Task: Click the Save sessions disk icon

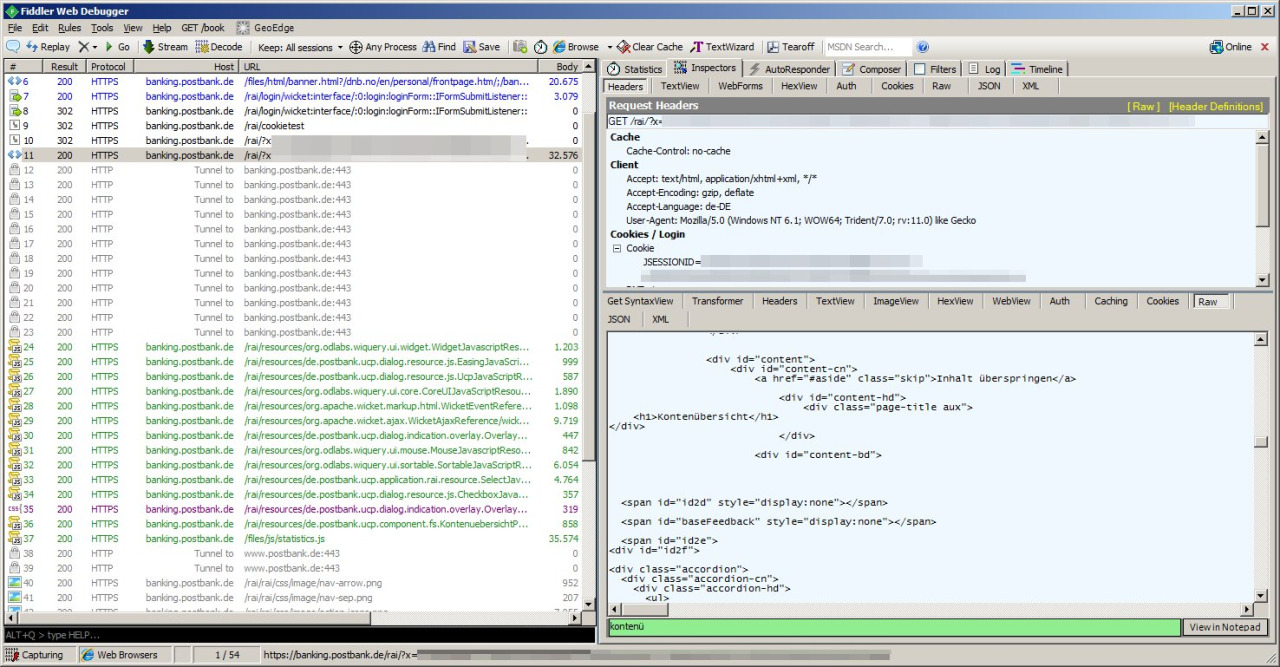Action: coord(469,47)
